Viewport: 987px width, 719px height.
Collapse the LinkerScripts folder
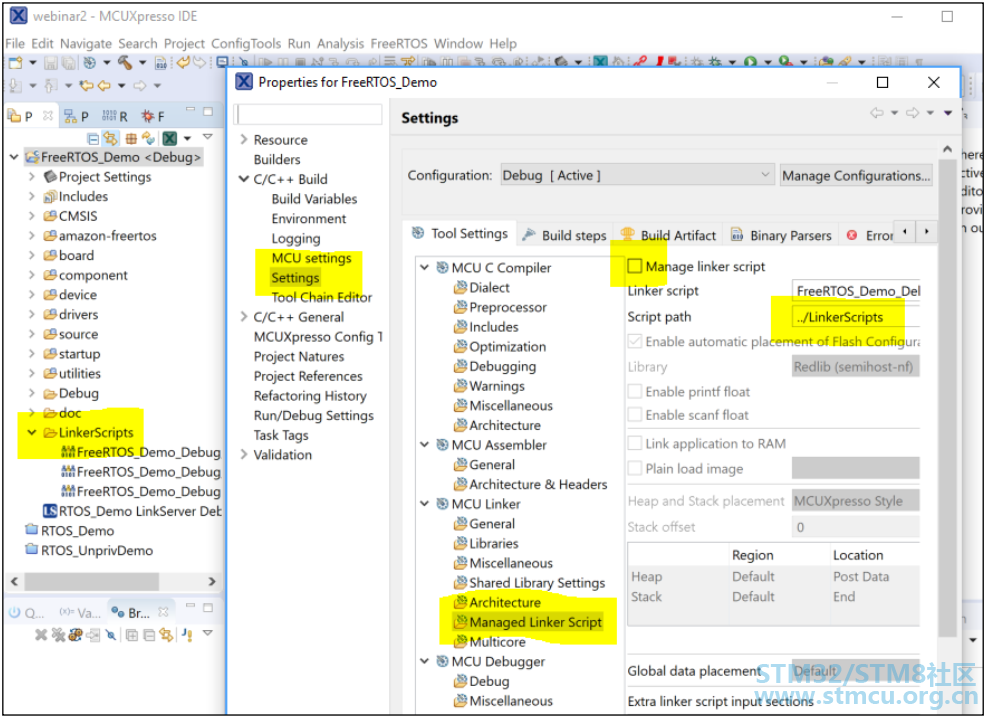(31, 433)
